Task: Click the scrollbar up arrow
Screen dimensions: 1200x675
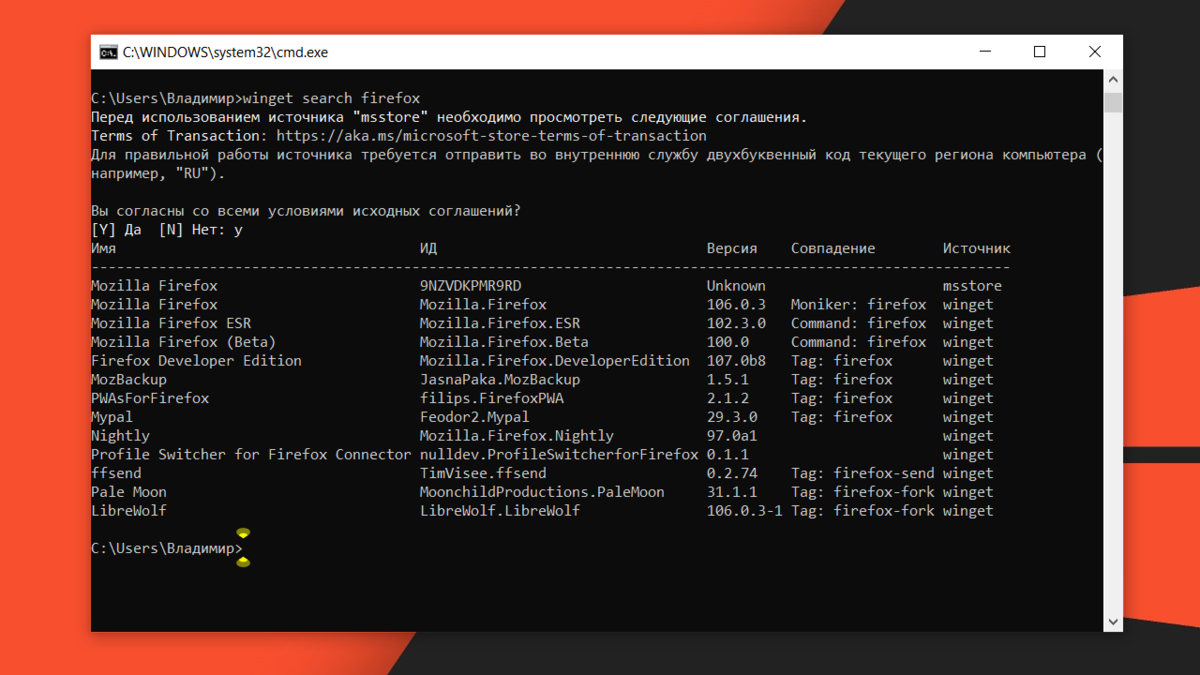Action: click(1113, 79)
